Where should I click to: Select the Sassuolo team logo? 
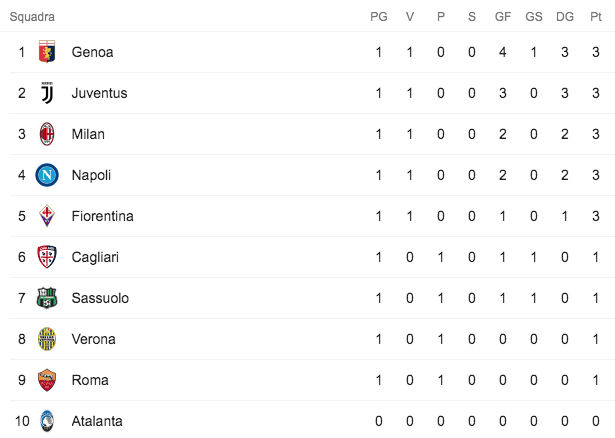coord(47,298)
